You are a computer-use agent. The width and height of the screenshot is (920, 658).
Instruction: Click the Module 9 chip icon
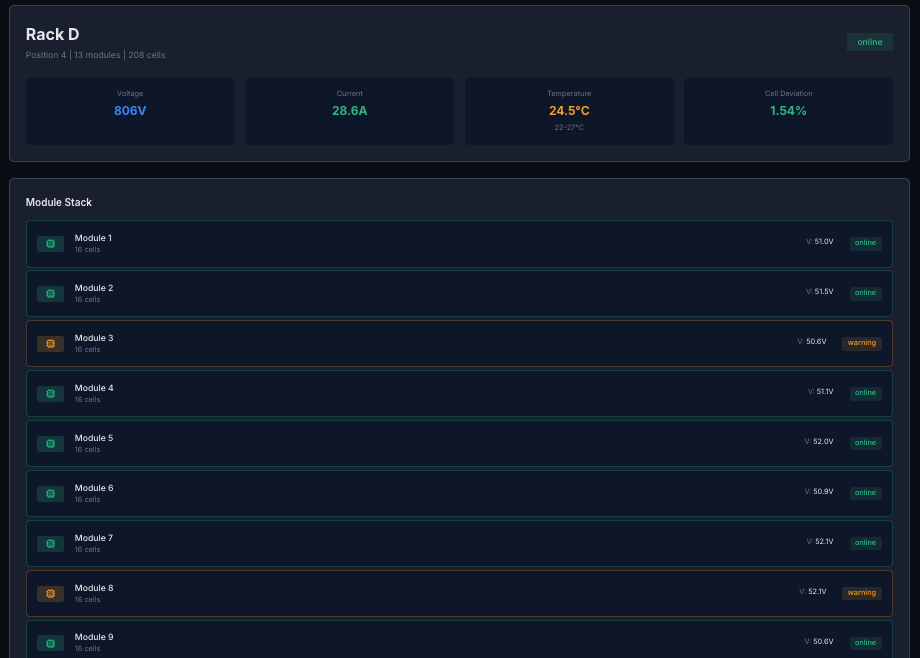[50, 642]
